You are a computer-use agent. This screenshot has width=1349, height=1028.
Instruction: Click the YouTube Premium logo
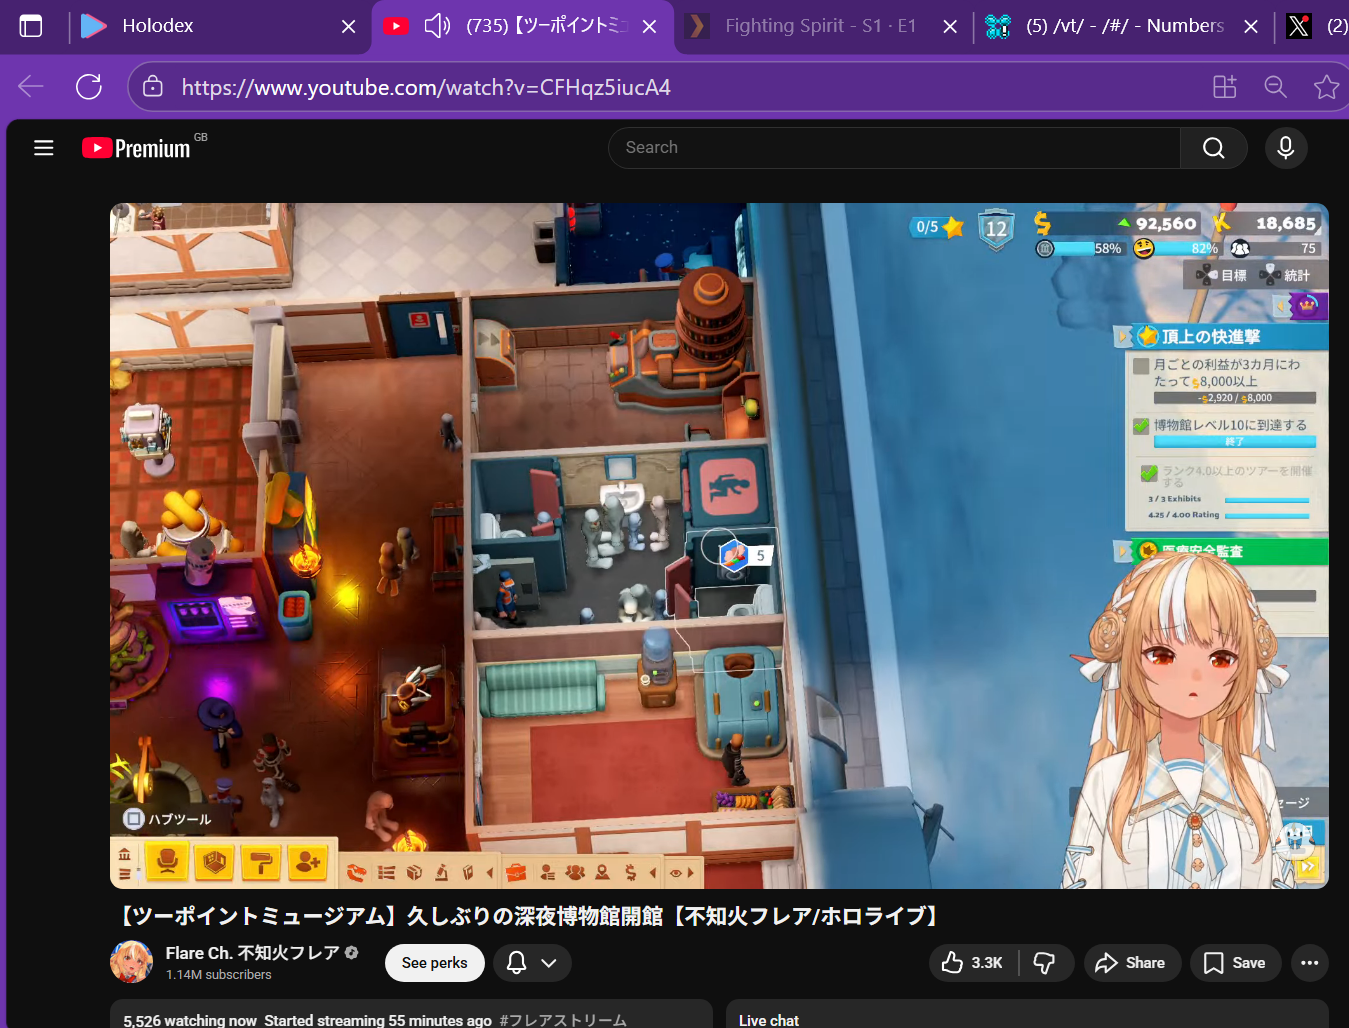pyautogui.click(x=137, y=148)
